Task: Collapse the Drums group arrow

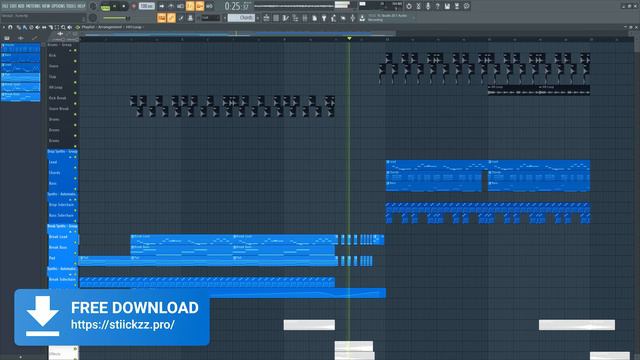Action: (70, 51)
